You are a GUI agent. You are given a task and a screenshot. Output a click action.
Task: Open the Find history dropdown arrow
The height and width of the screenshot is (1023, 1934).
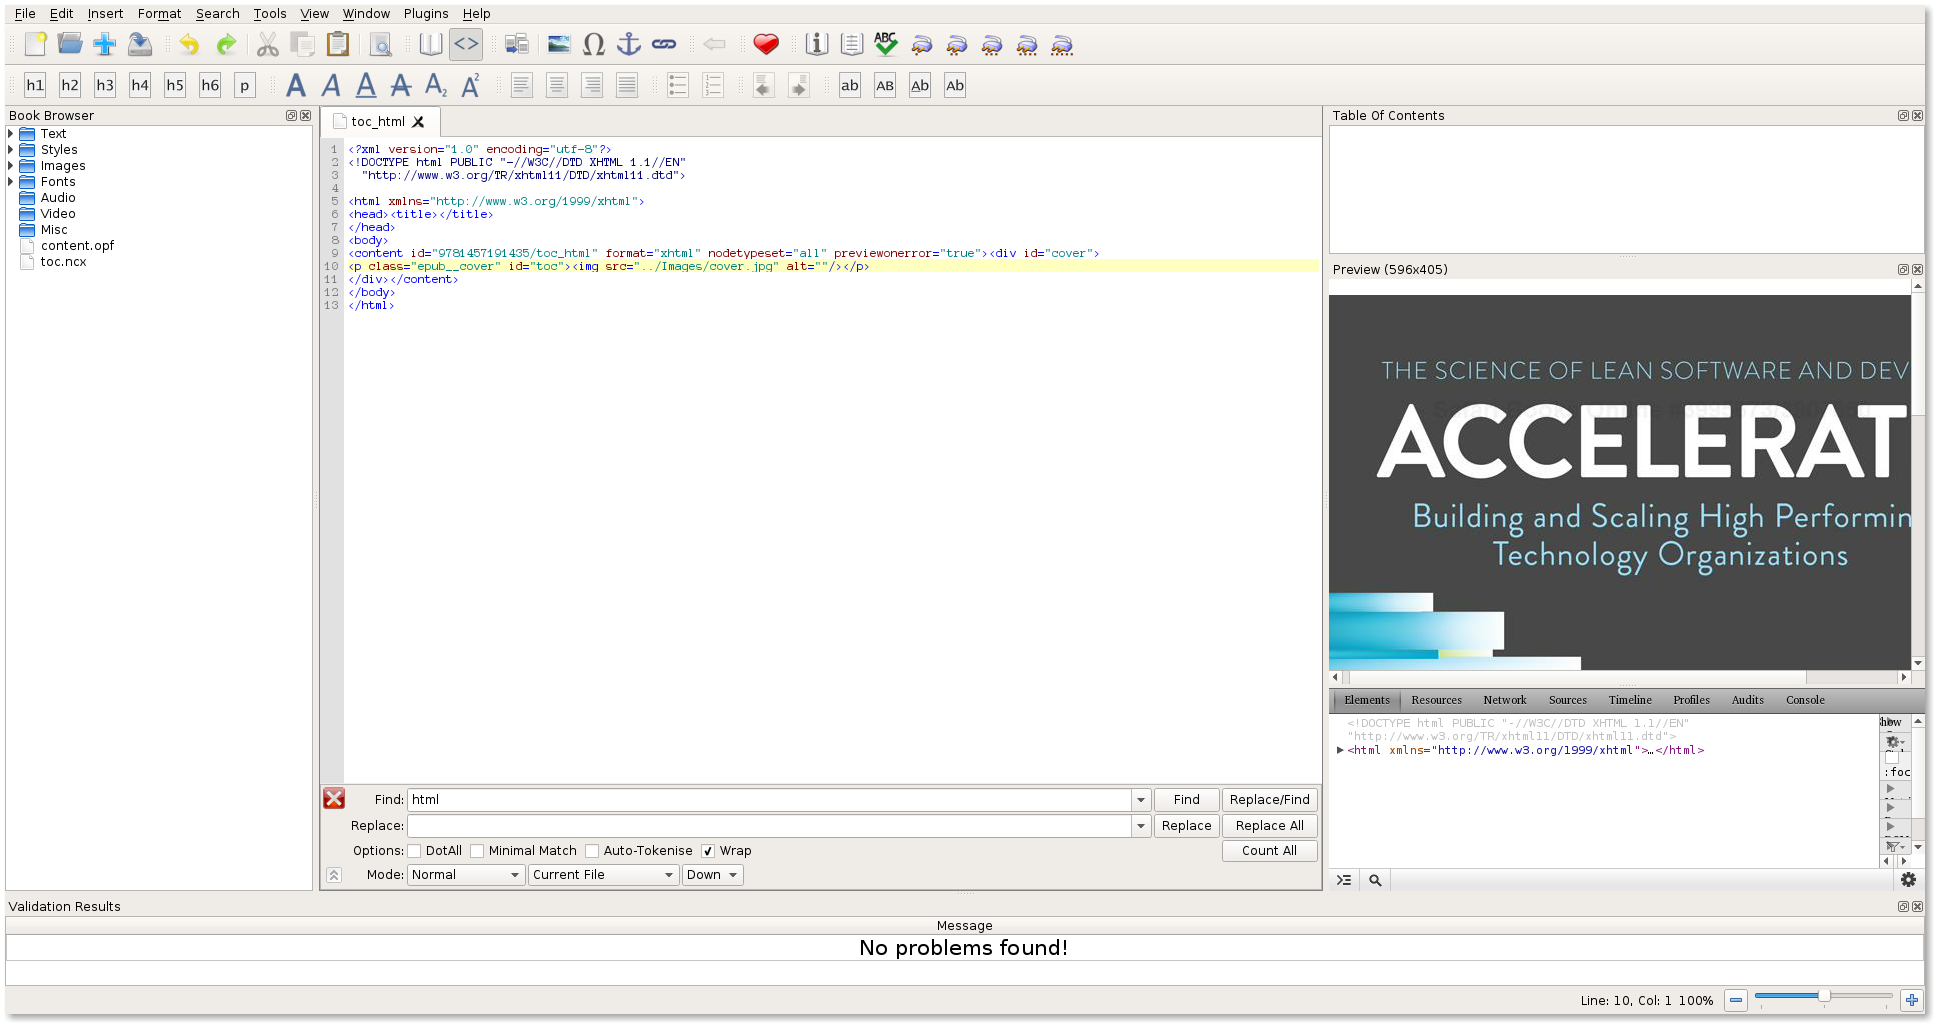(1141, 800)
